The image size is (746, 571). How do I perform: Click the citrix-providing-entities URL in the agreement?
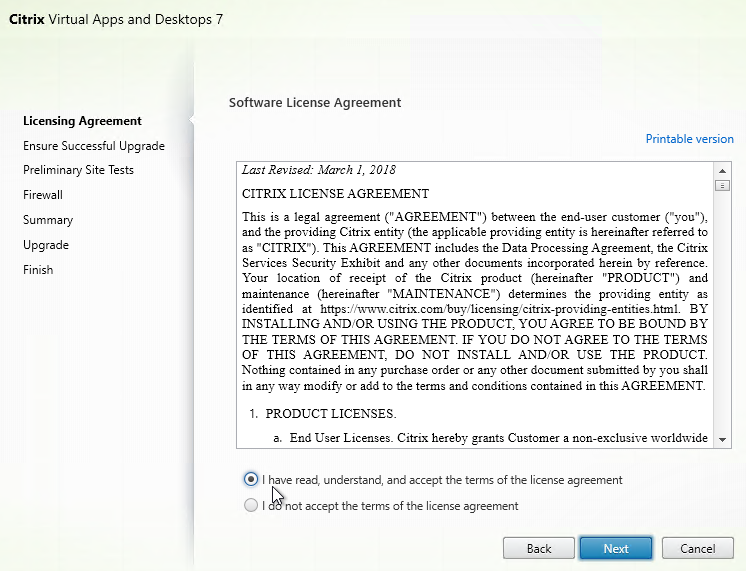click(500, 309)
